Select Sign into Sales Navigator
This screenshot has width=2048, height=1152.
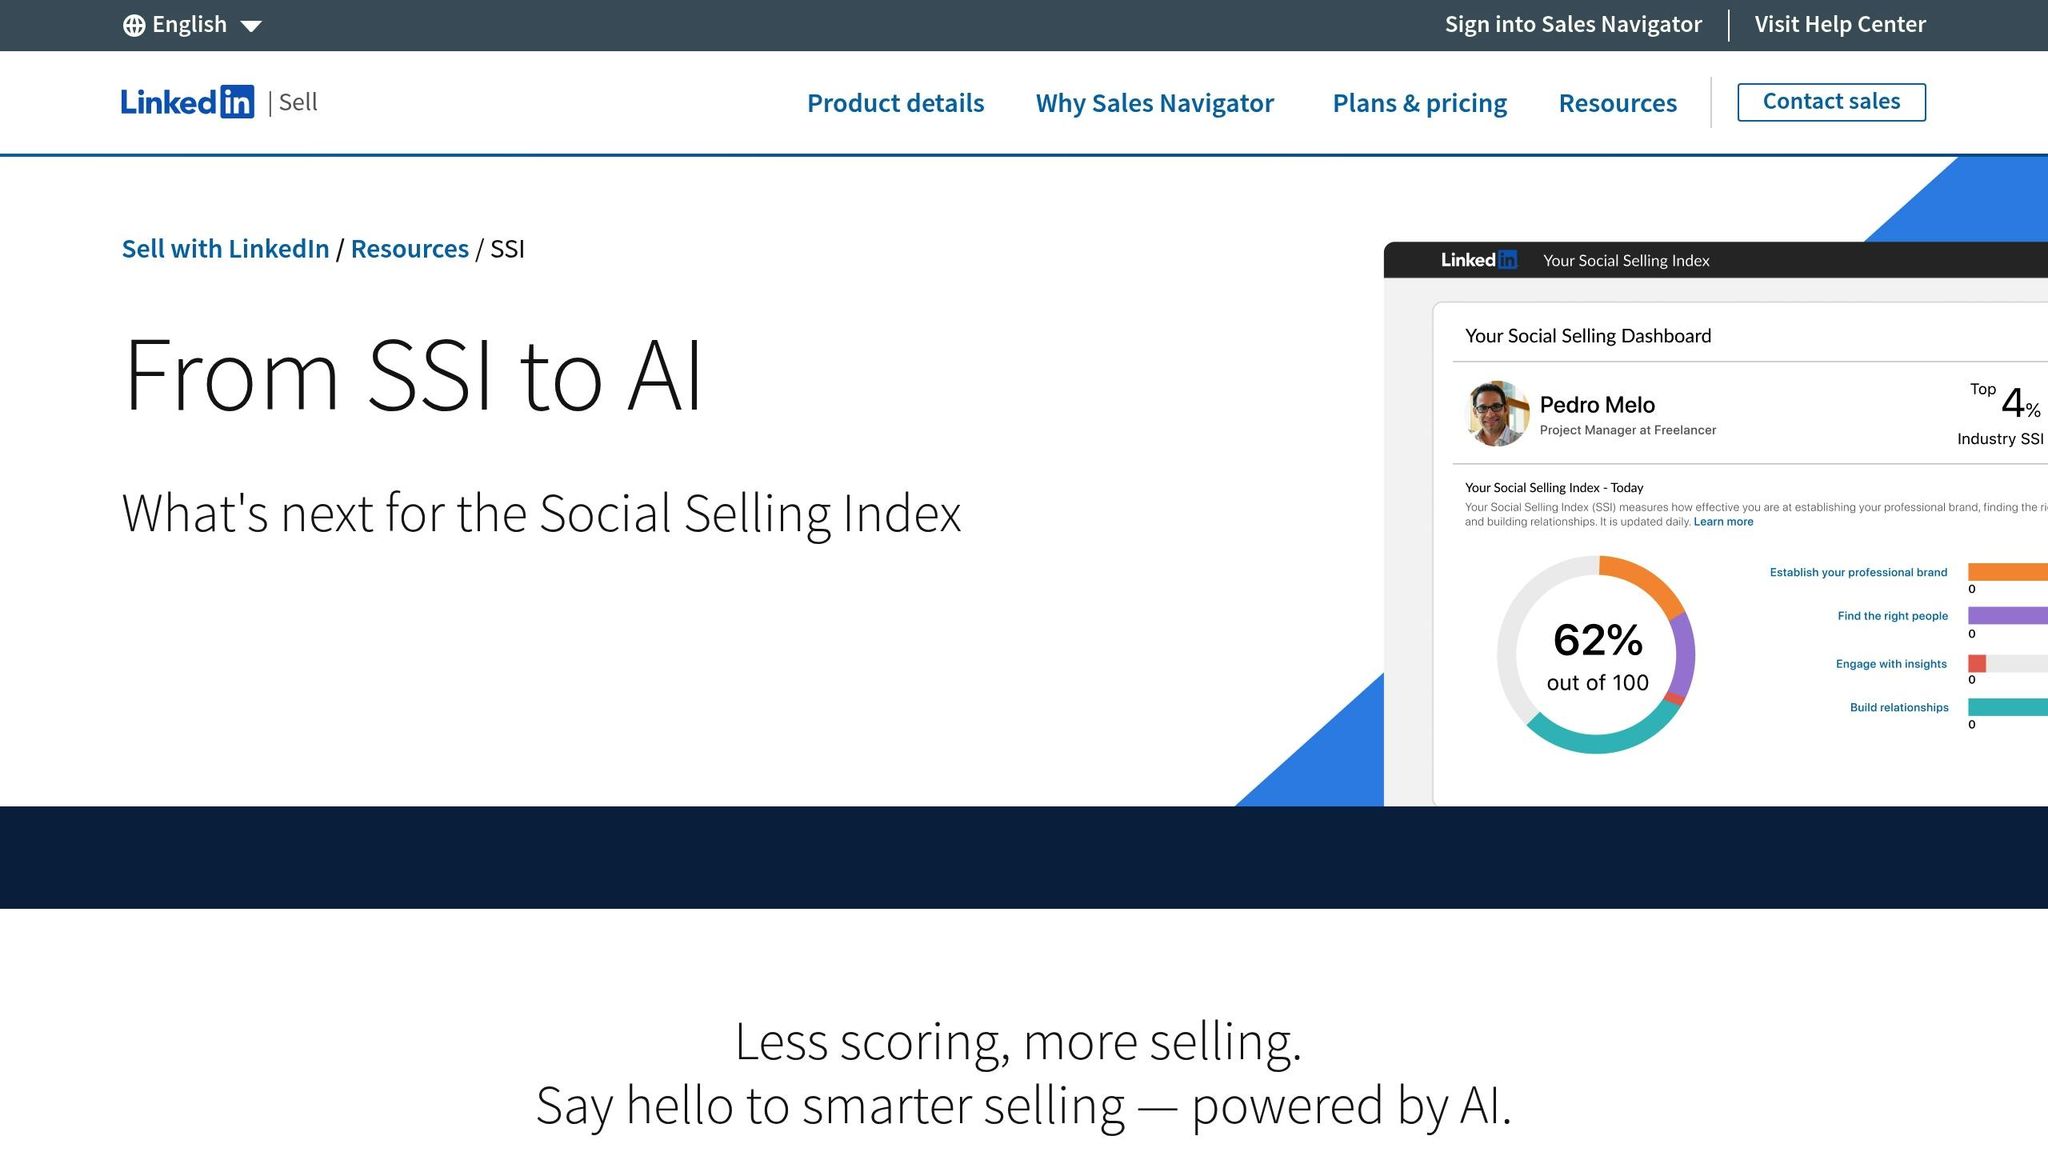click(x=1573, y=23)
